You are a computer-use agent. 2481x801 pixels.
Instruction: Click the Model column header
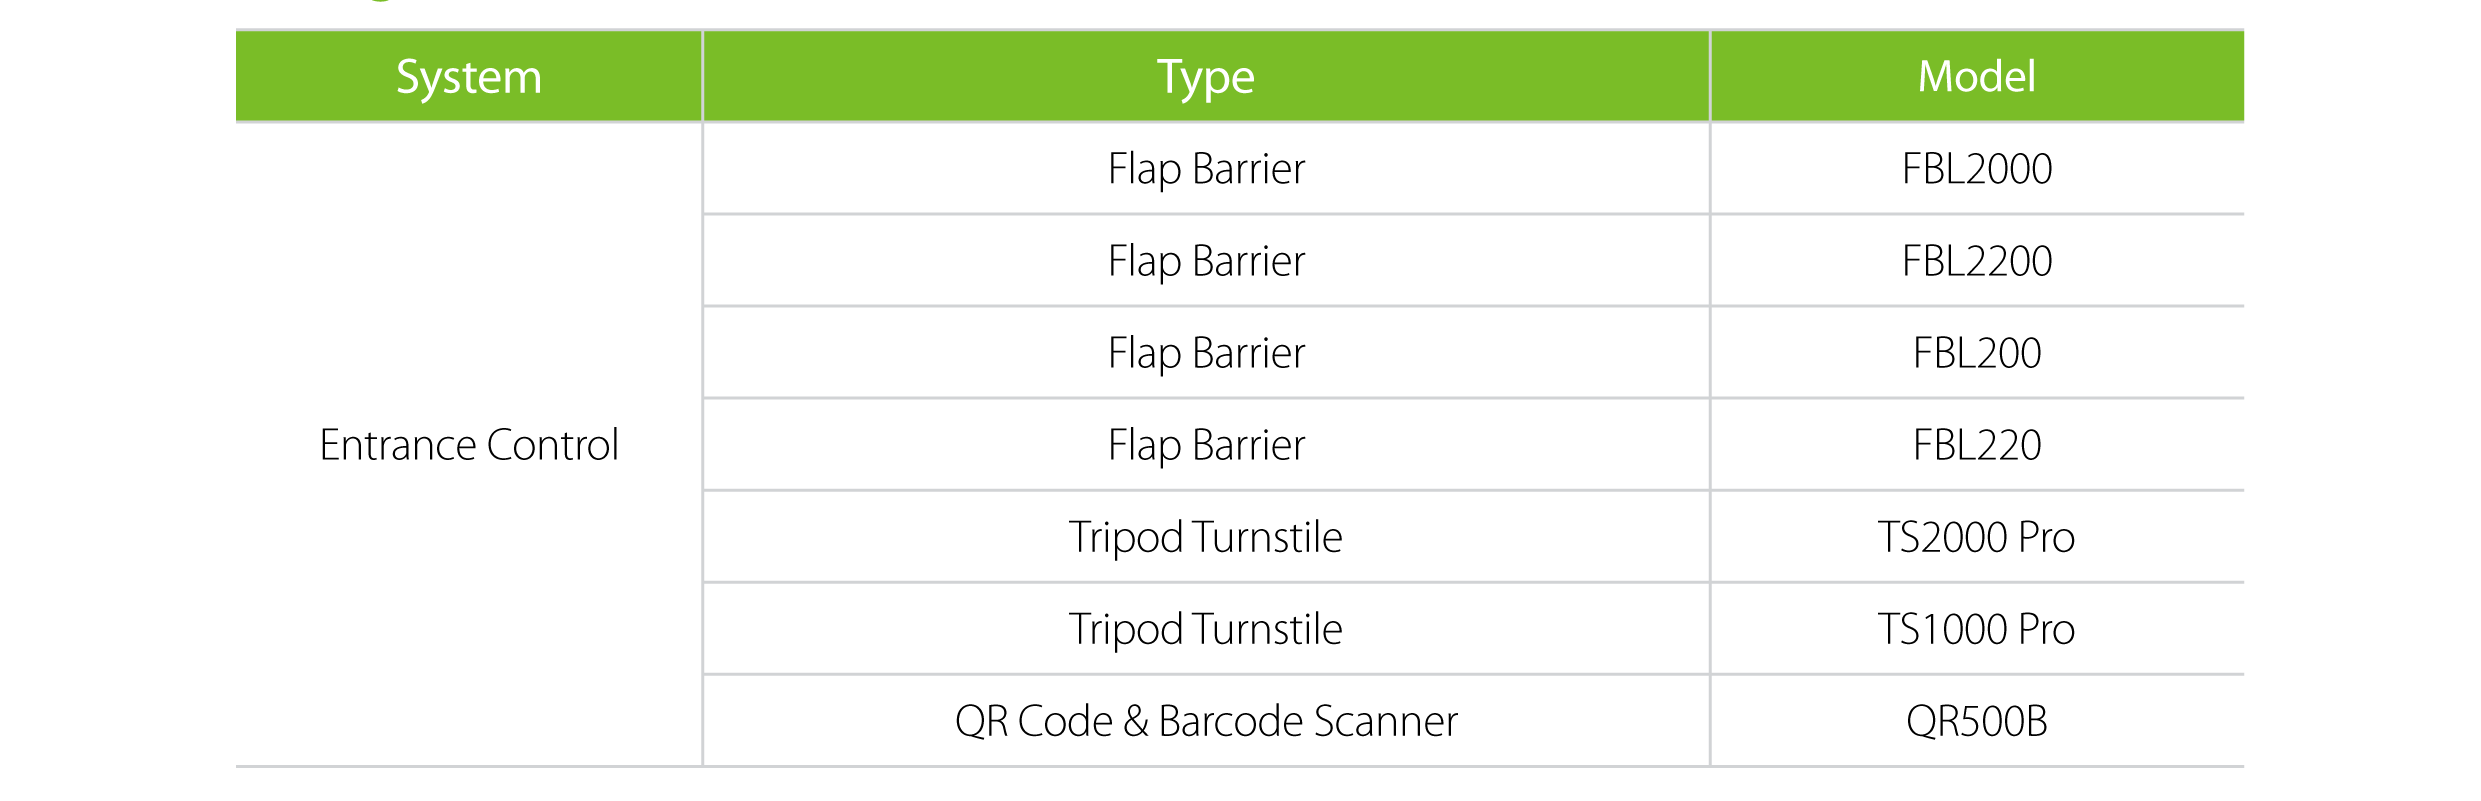[x=1977, y=77]
